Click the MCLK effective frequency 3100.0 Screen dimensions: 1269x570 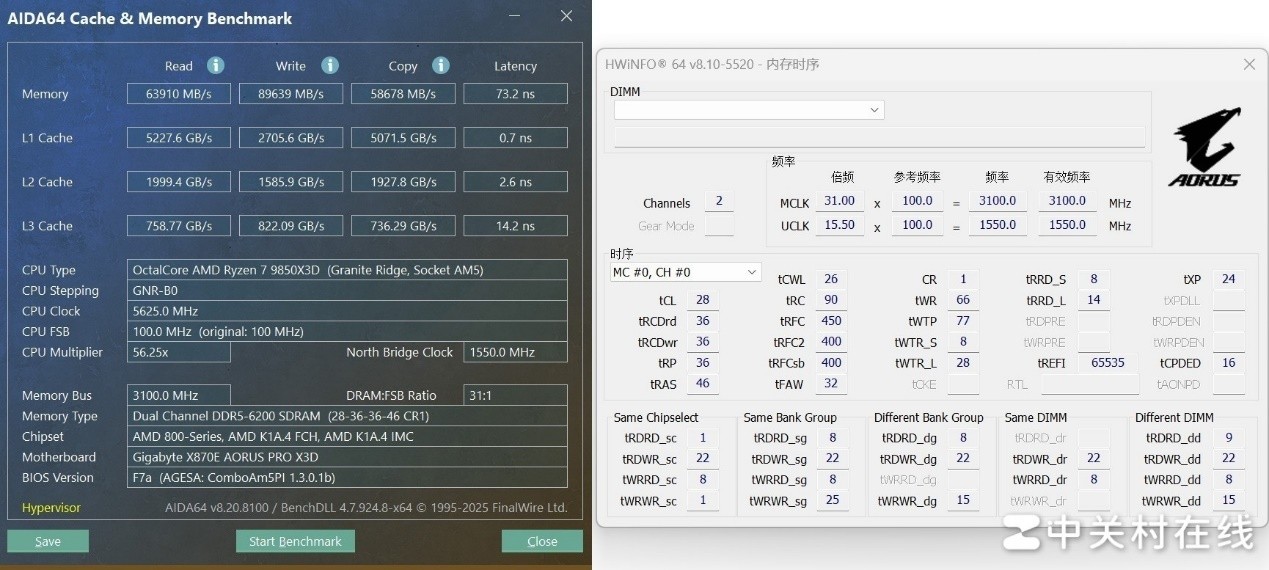tap(1068, 201)
